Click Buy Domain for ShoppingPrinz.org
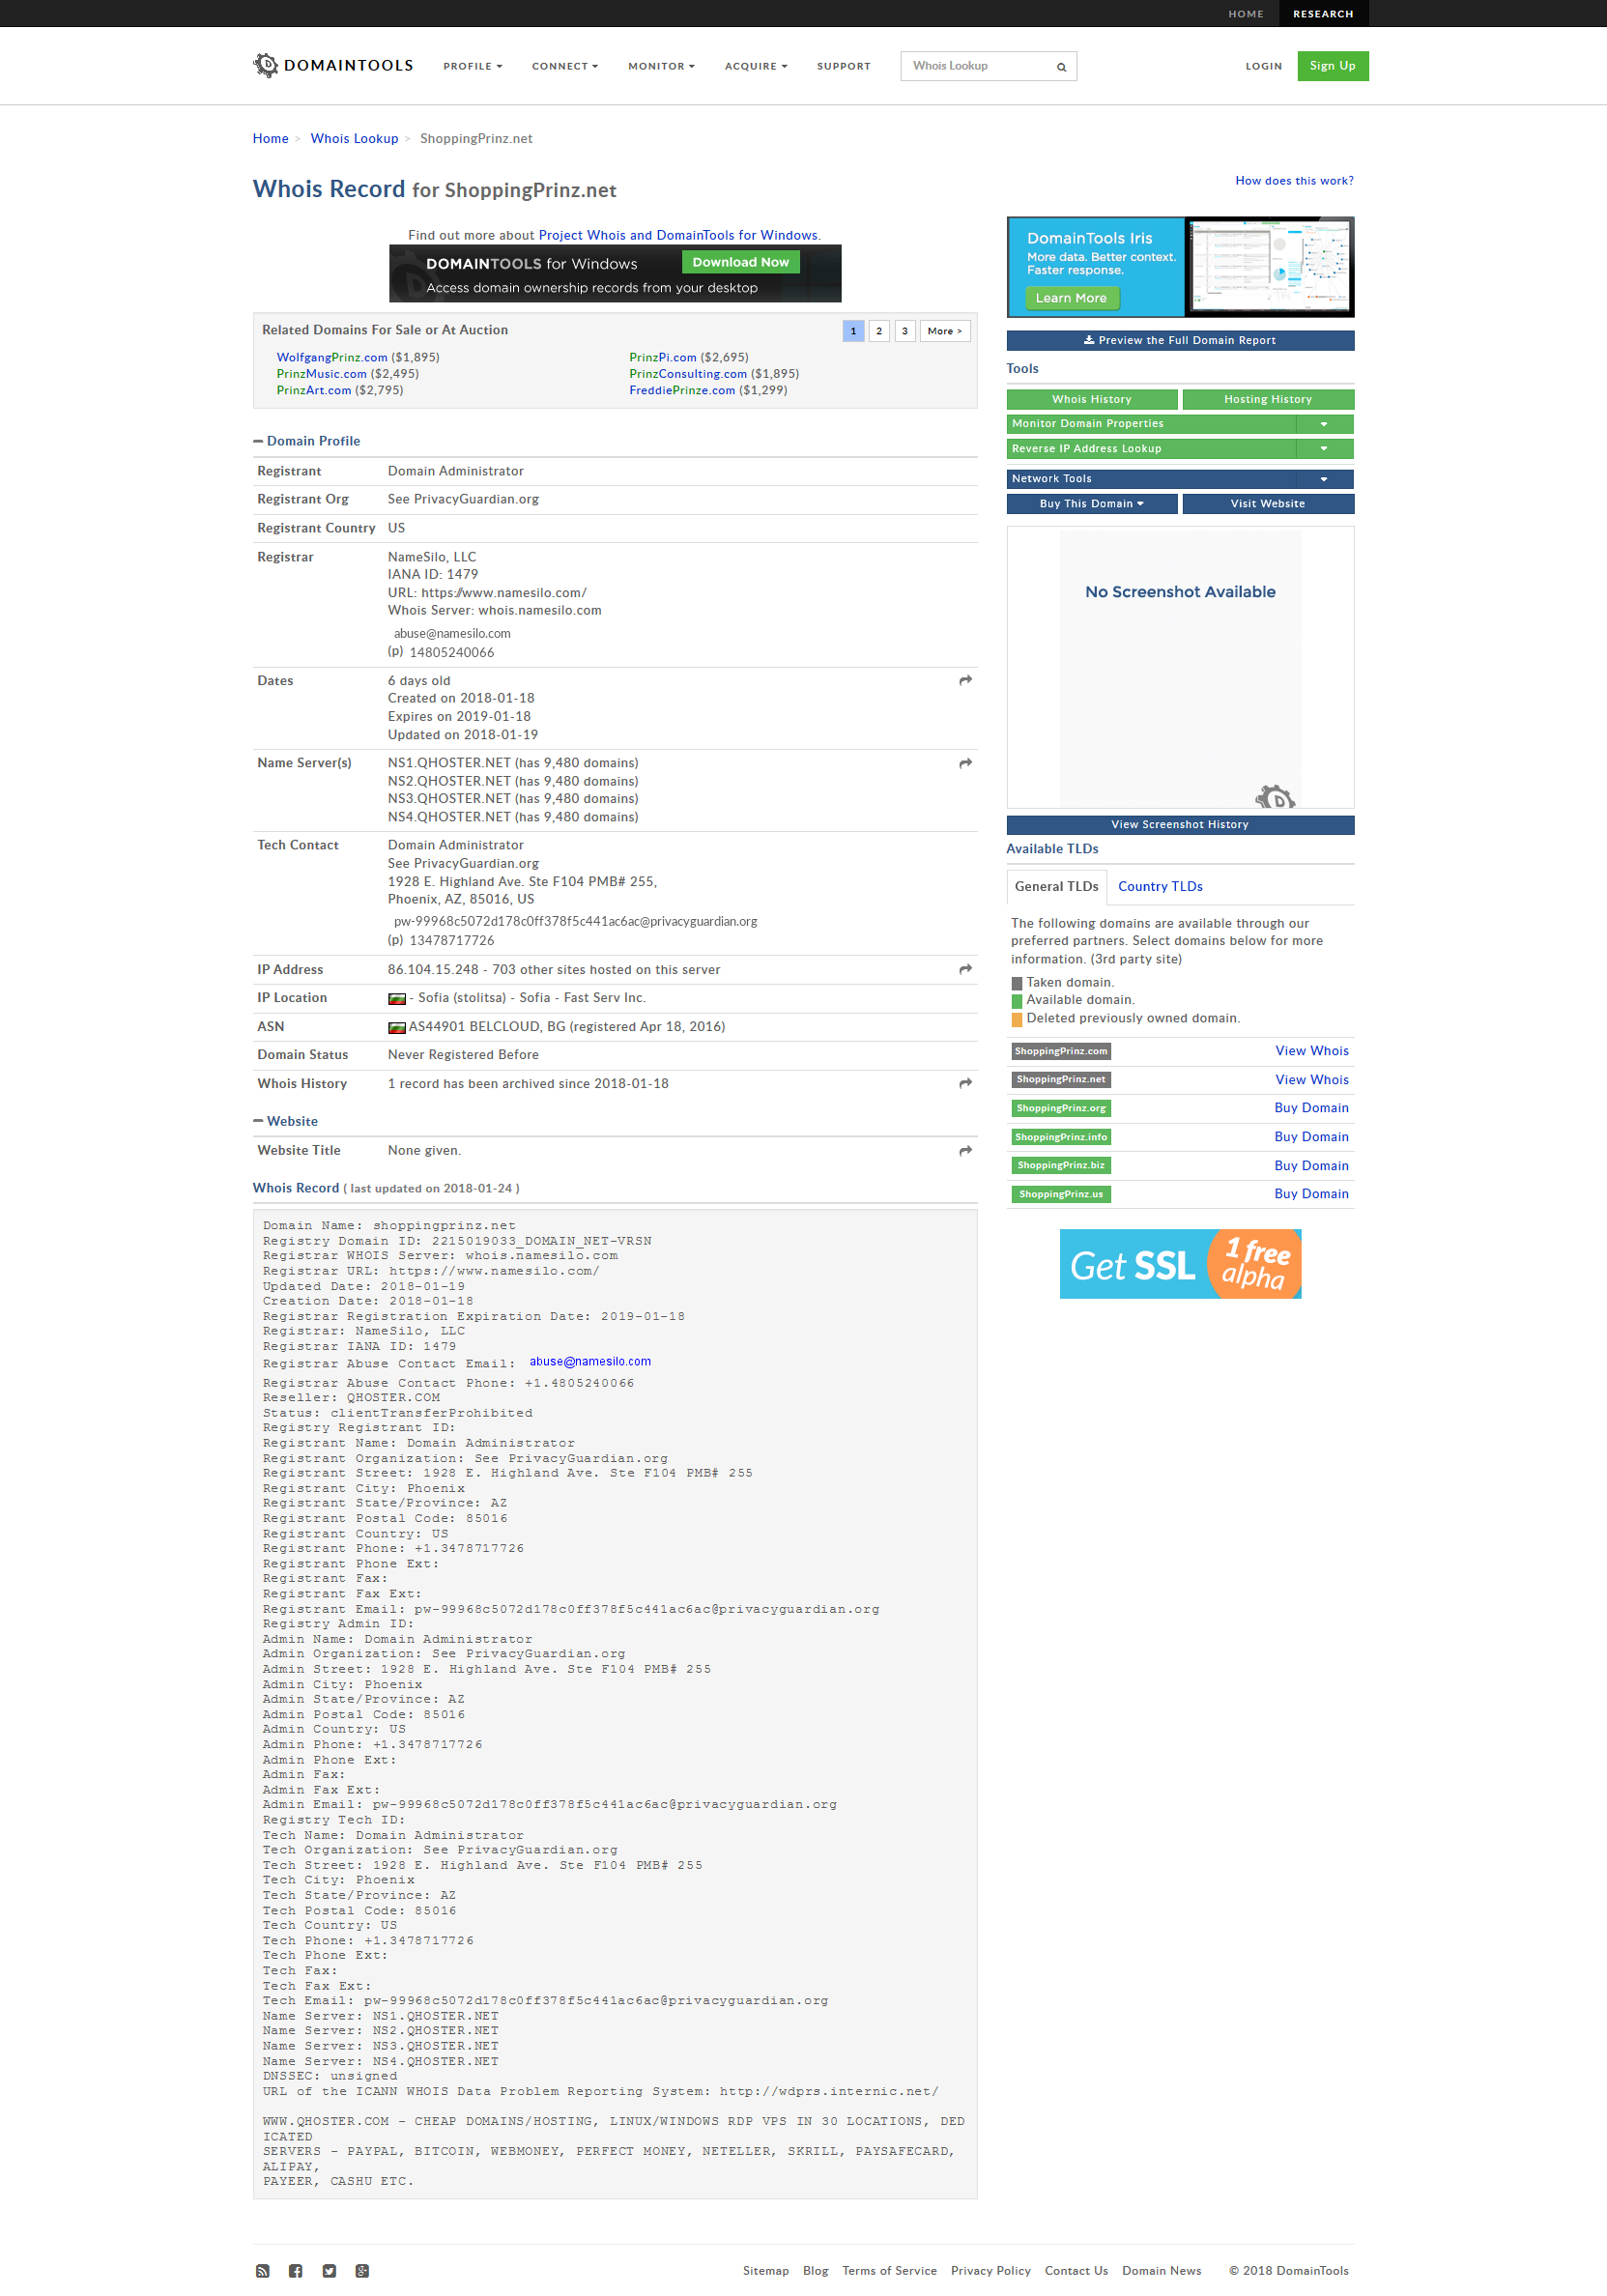 1311,1108
